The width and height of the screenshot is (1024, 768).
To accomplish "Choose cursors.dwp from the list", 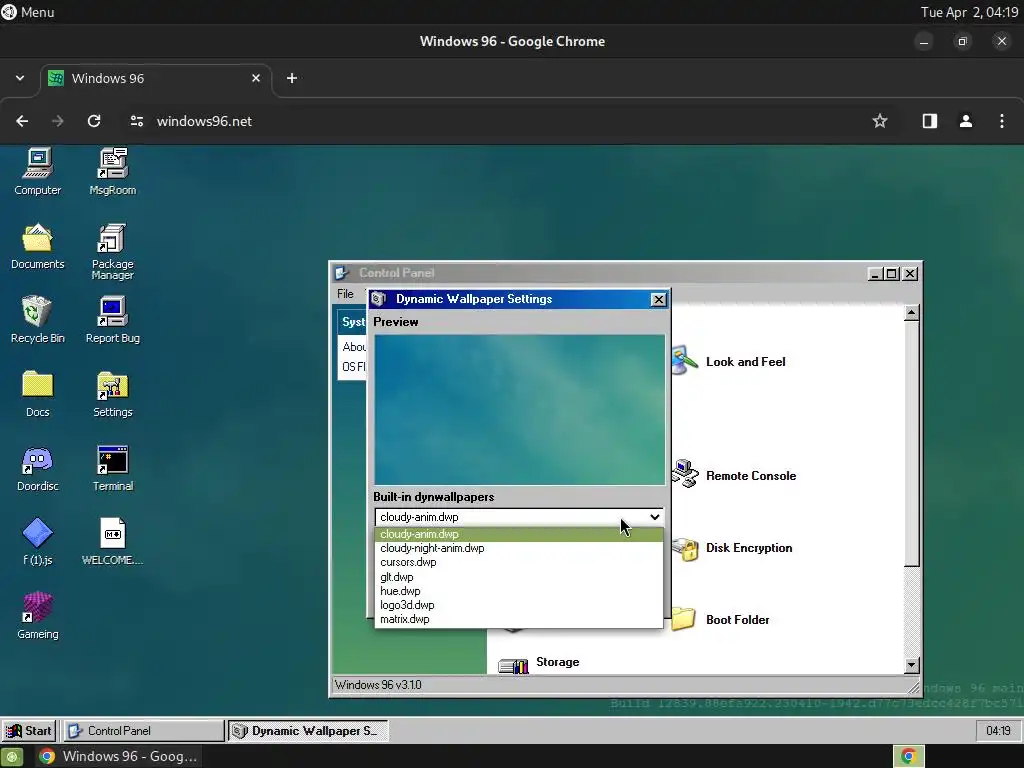I will pyautogui.click(x=519, y=562).
